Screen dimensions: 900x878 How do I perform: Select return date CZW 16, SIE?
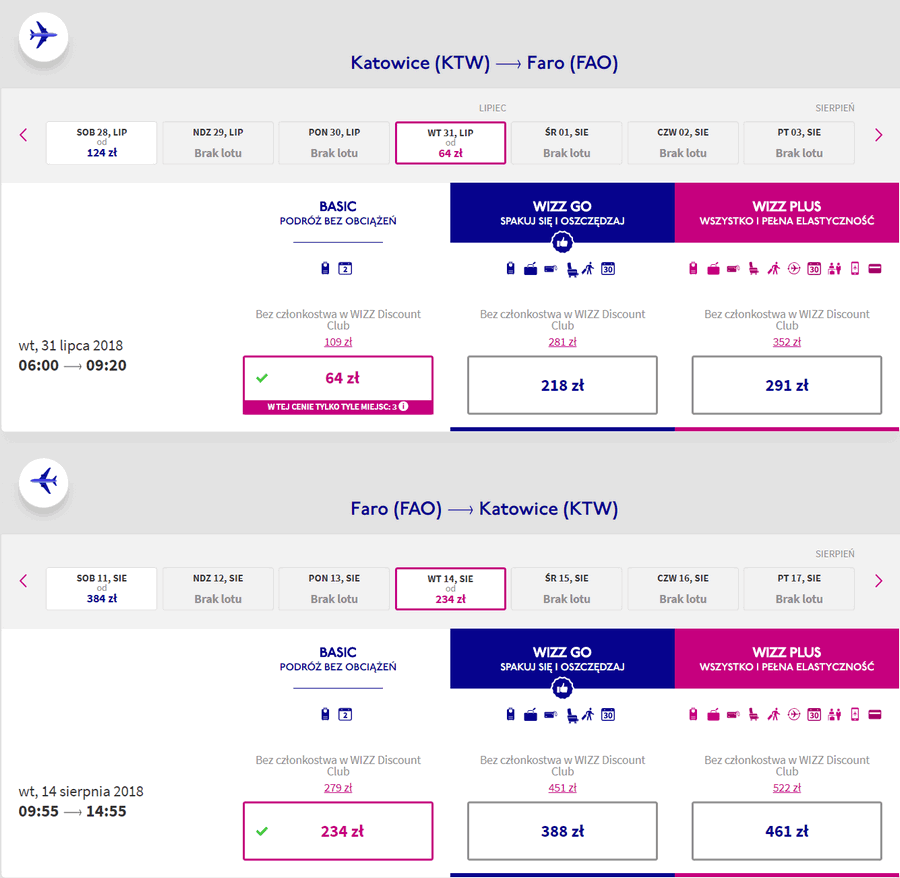(x=683, y=589)
